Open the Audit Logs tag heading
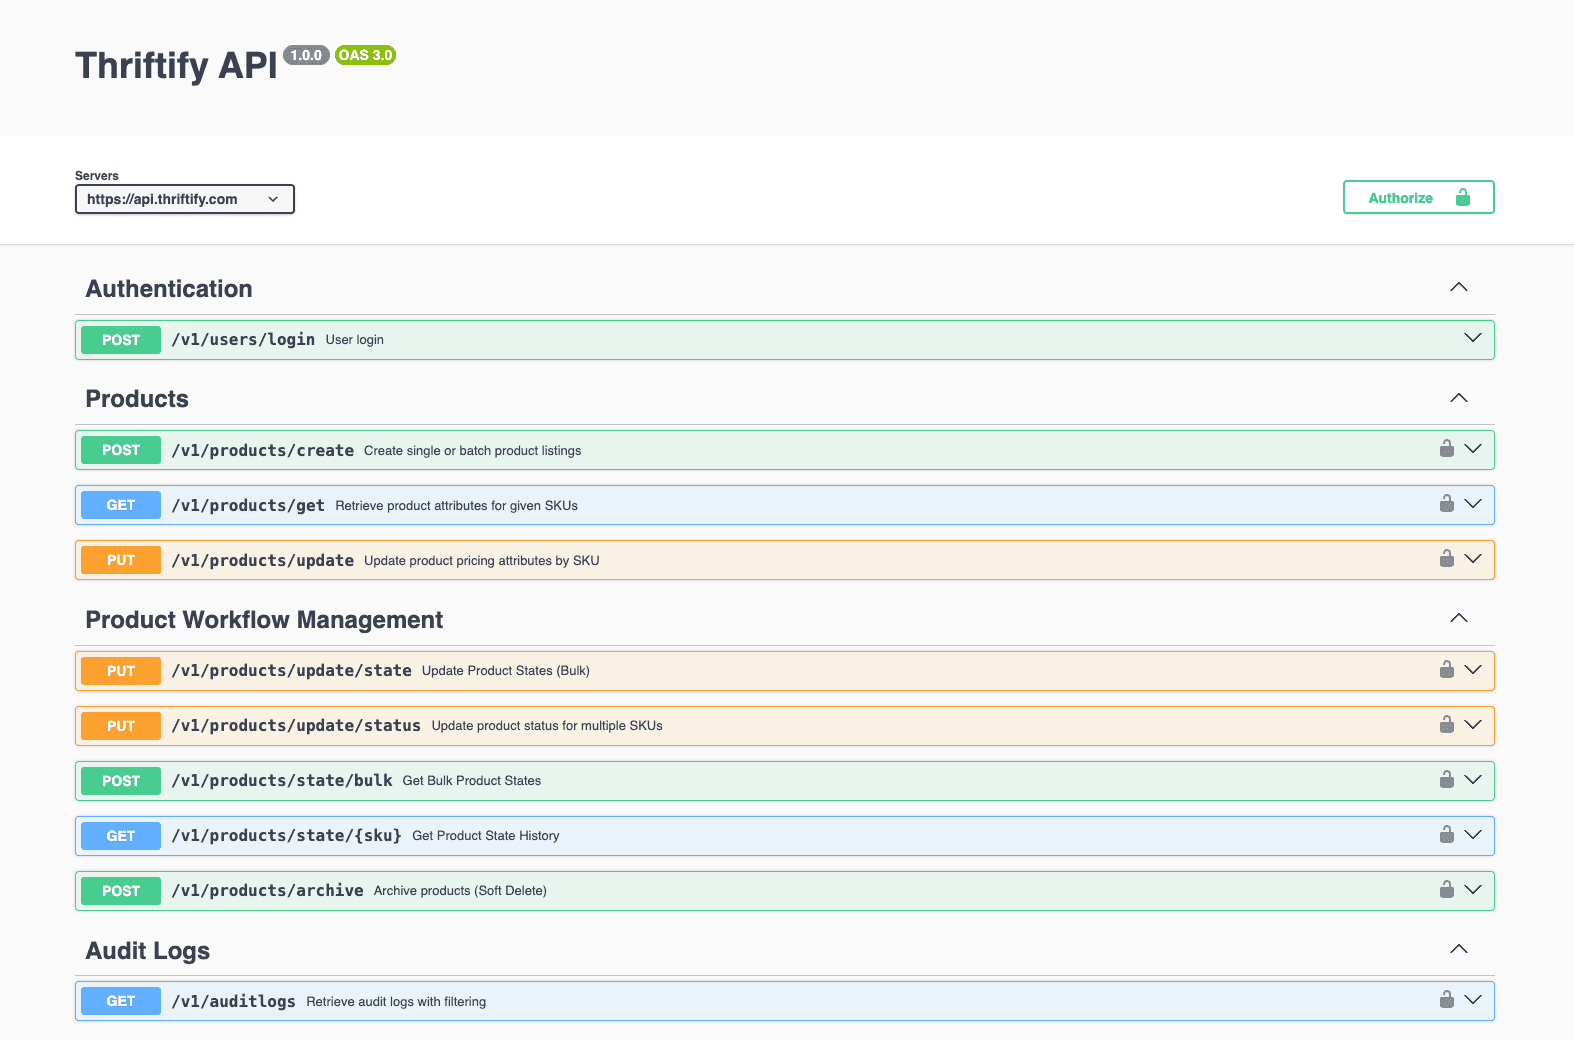Viewport: 1574px width, 1040px height. pyautogui.click(x=148, y=951)
